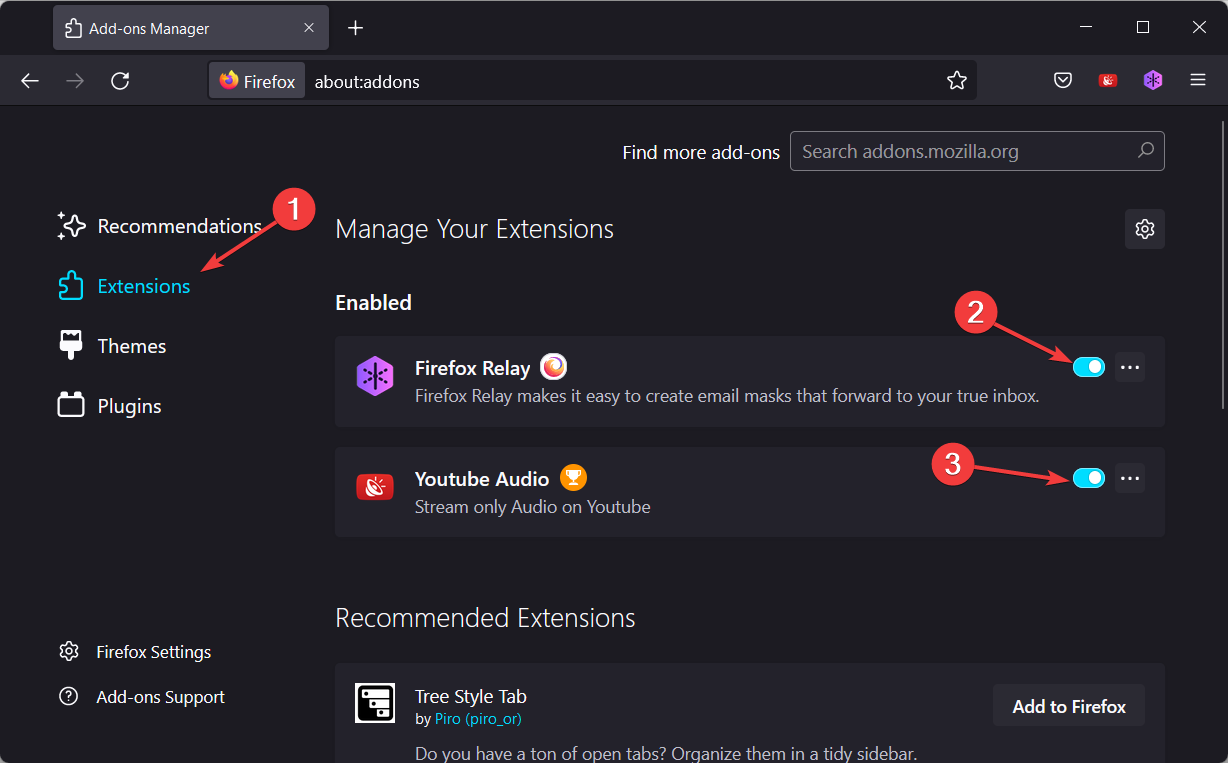Screen dimensions: 1228x763
Task: Click the Youtube Audio extension name
Action: [x=482, y=479]
